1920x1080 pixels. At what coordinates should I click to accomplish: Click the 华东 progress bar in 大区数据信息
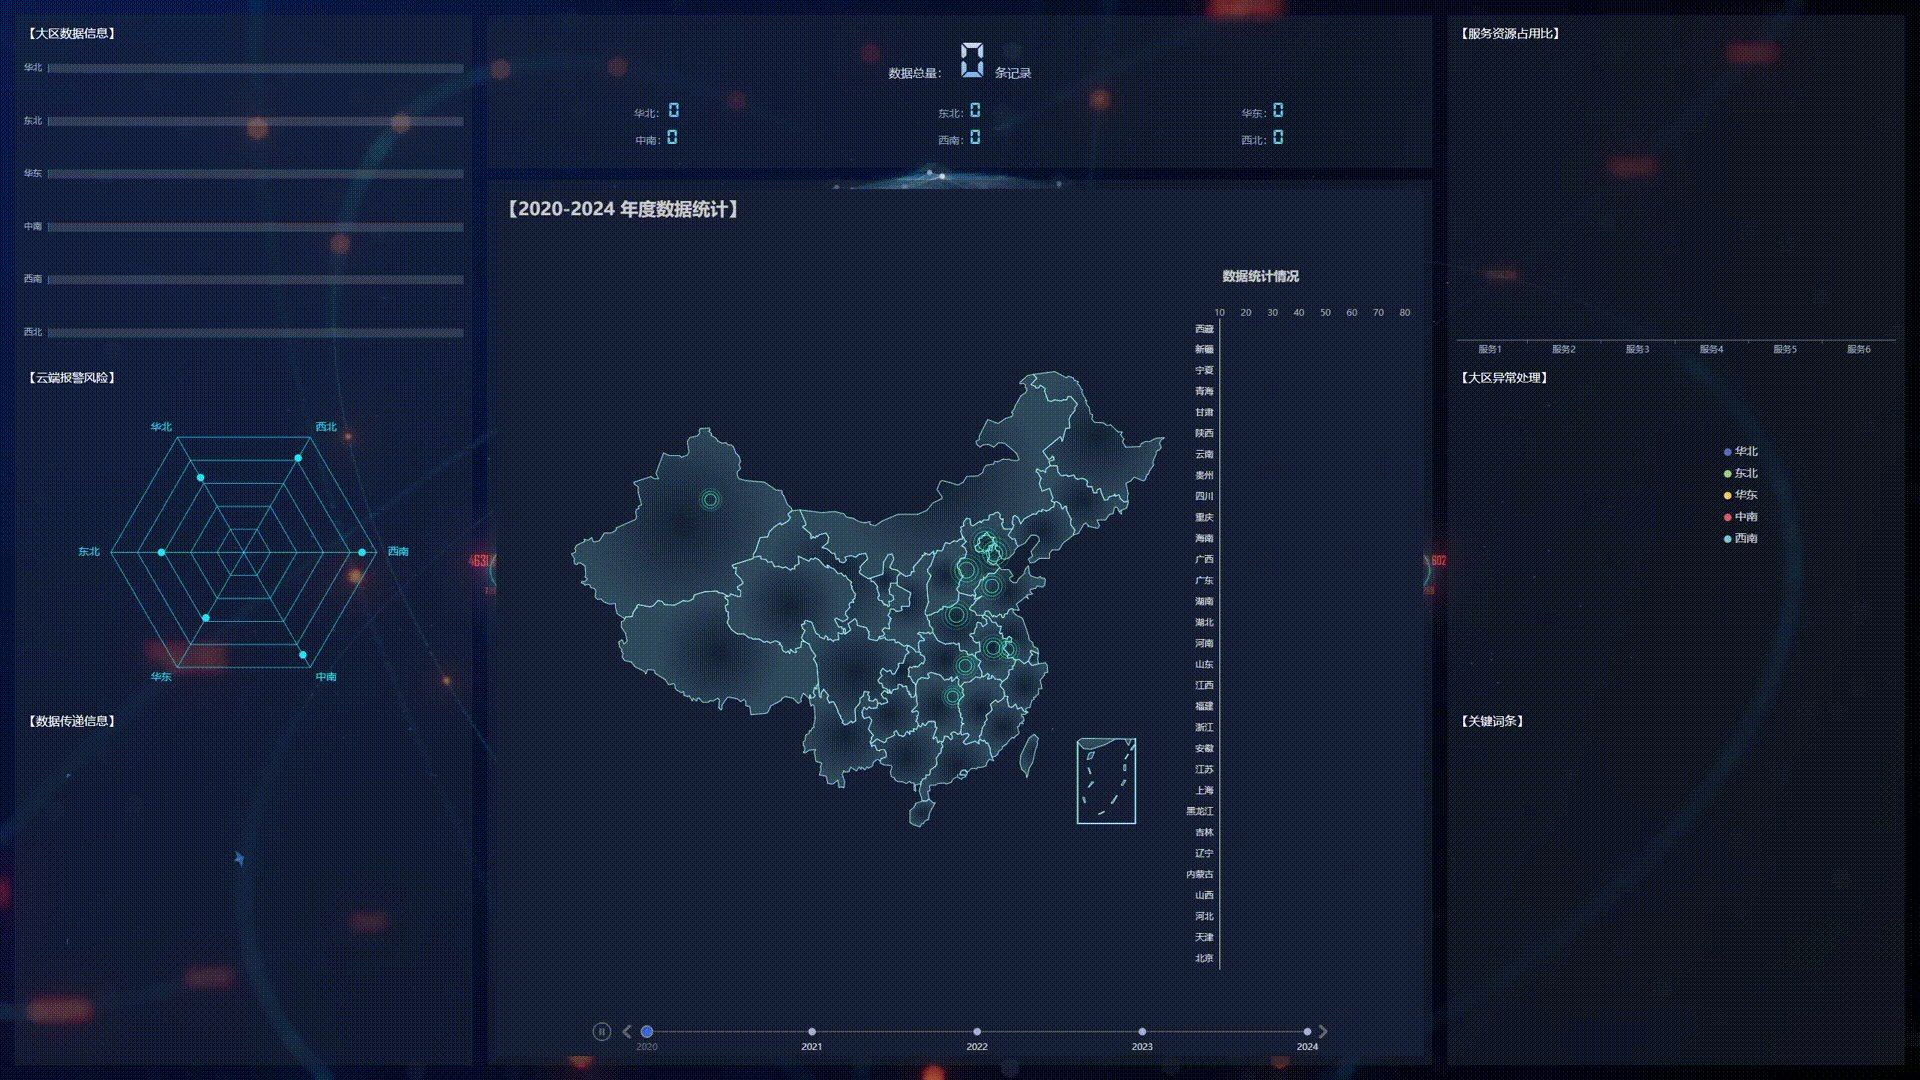point(256,174)
